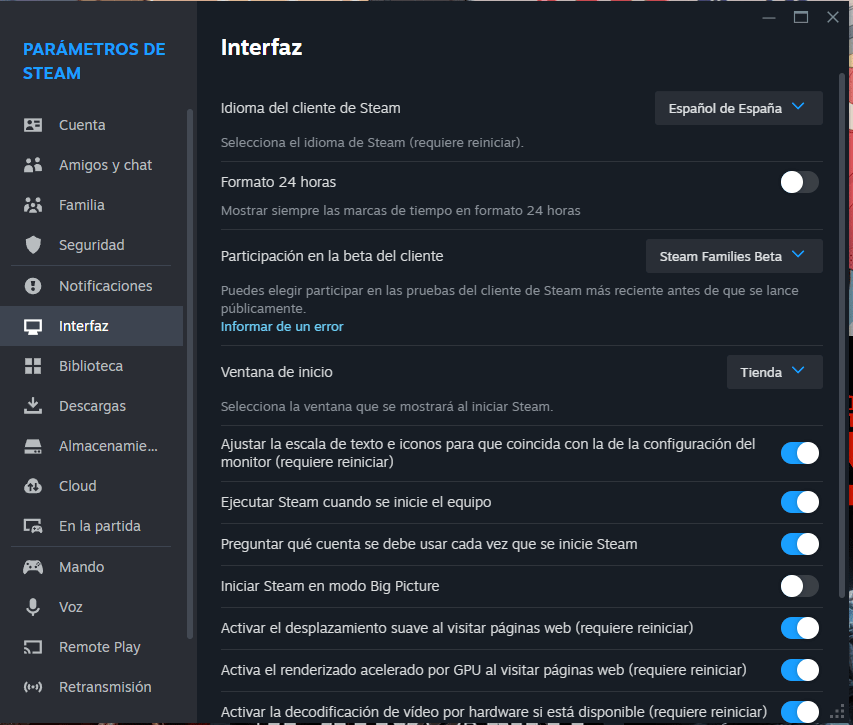Select the Cloud upload icon

33,486
